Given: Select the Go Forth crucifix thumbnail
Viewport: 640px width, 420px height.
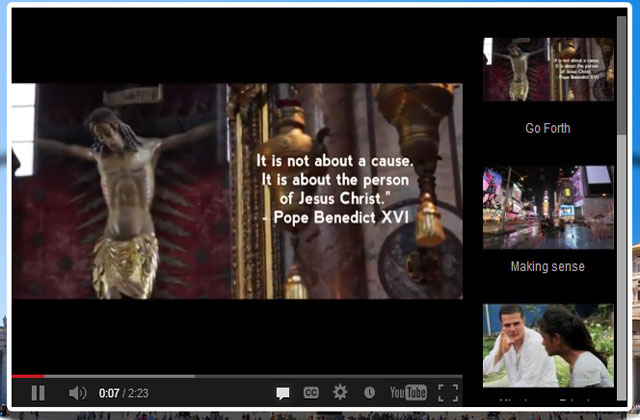Looking at the screenshot, I should pos(548,69).
